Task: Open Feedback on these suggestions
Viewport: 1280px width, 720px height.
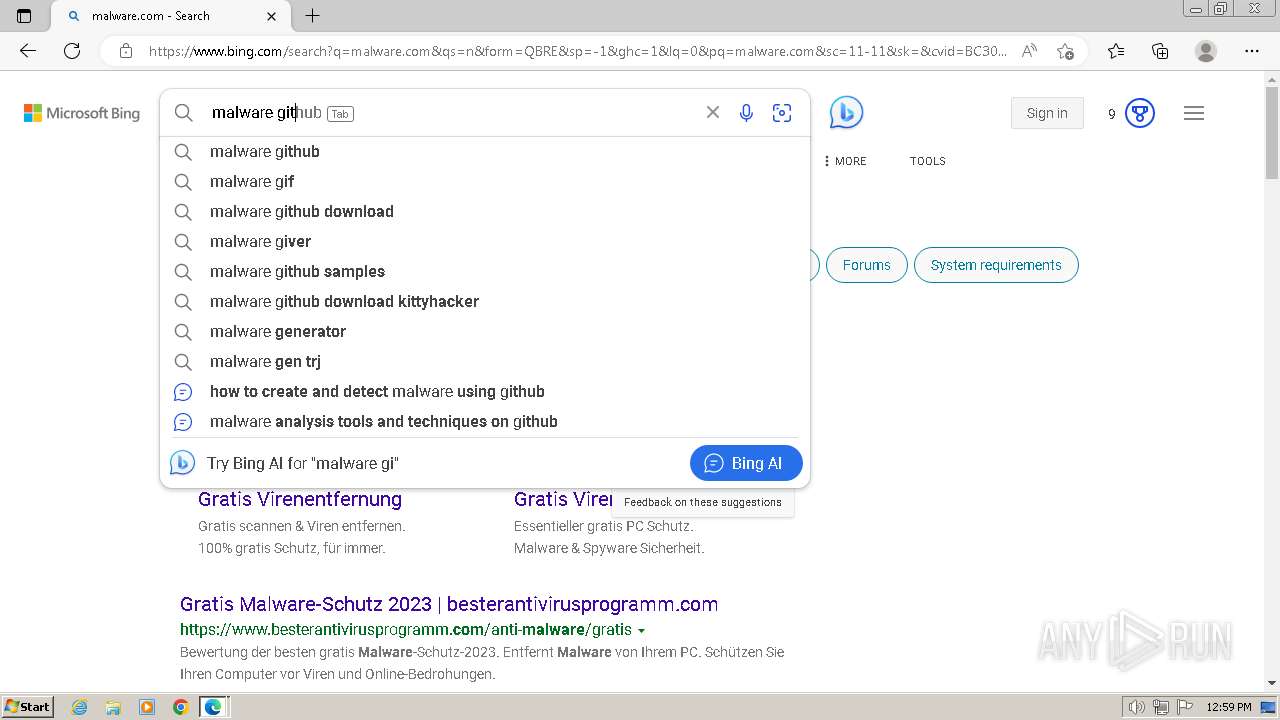Action: [703, 502]
